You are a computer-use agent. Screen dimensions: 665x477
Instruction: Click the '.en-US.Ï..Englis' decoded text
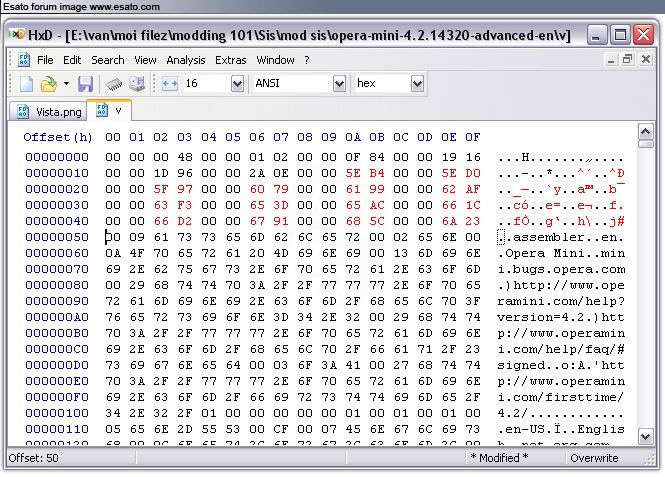point(561,429)
